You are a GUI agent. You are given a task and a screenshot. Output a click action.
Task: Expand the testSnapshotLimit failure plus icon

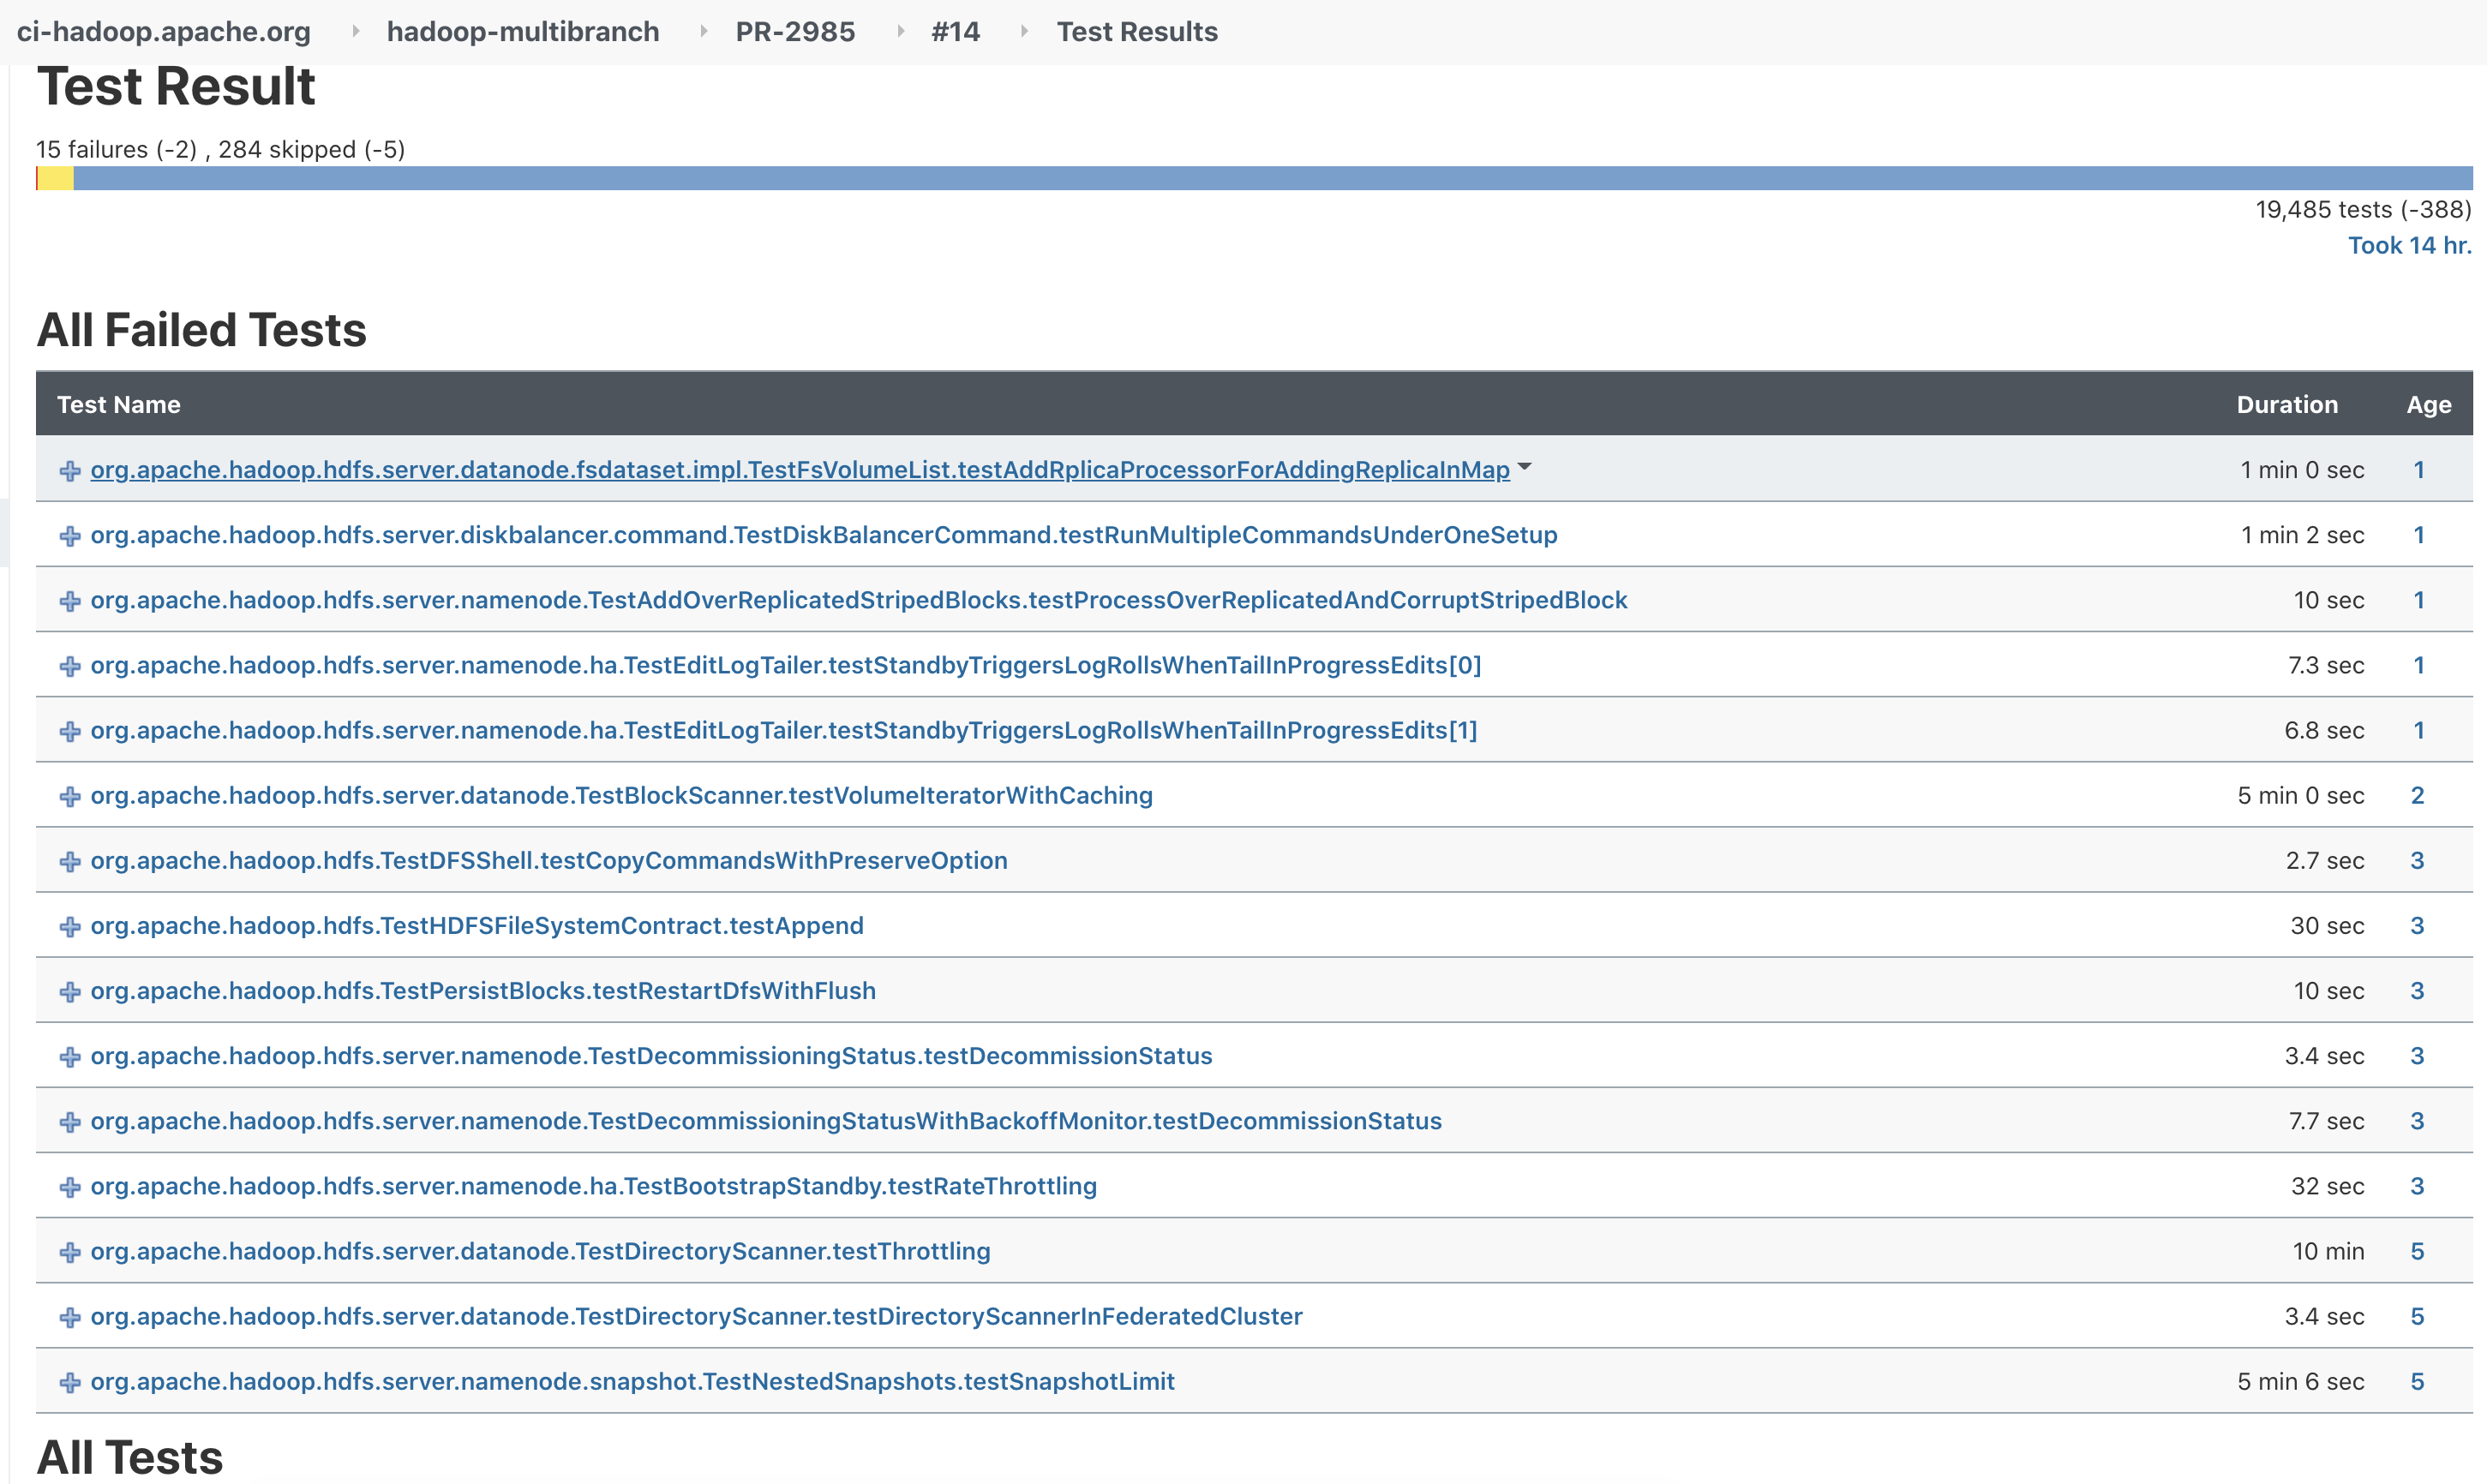[70, 1382]
